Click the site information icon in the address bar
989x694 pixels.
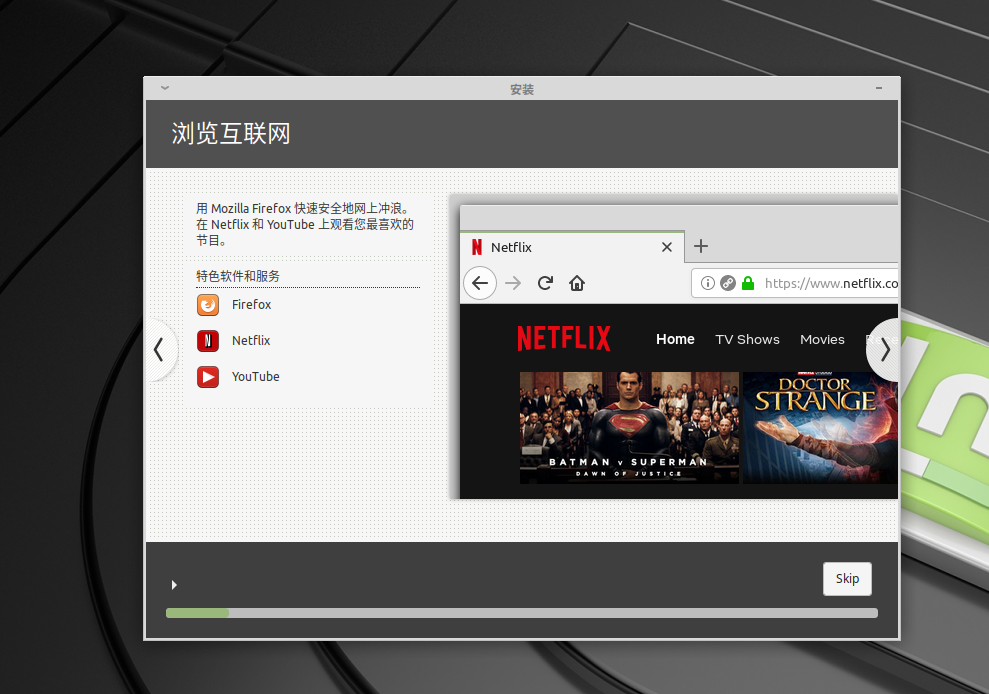click(709, 283)
